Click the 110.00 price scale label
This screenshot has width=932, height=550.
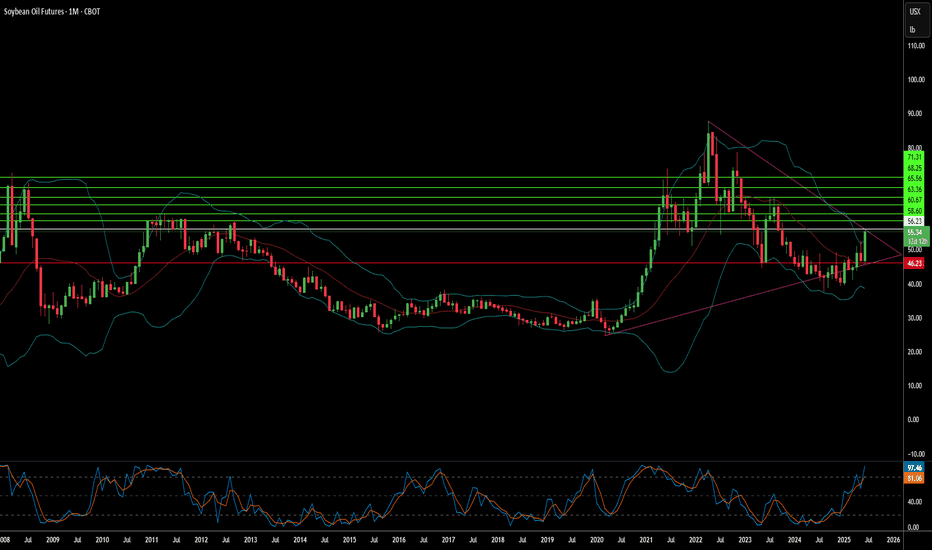pyautogui.click(x=916, y=46)
